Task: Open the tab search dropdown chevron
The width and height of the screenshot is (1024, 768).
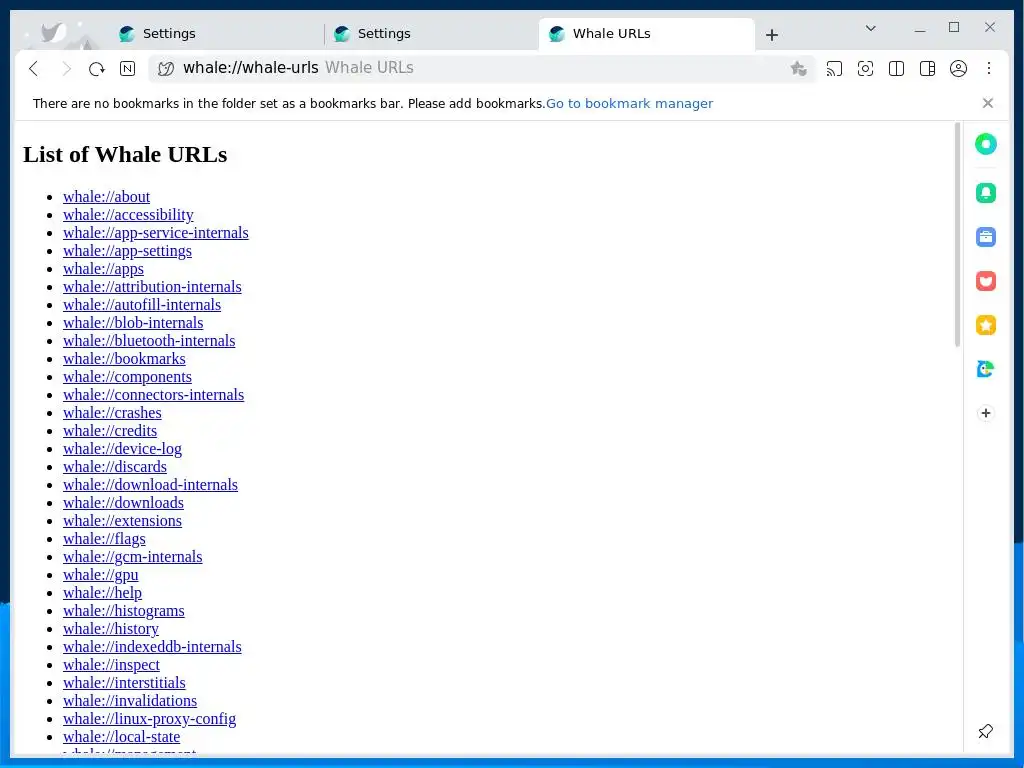Action: pyautogui.click(x=871, y=28)
